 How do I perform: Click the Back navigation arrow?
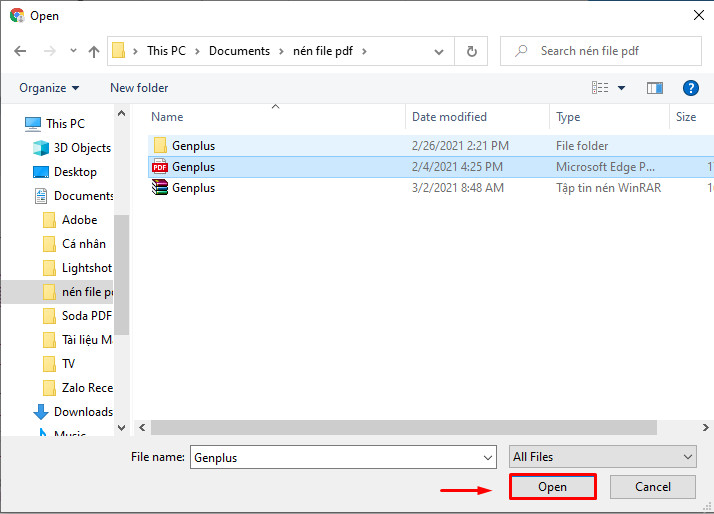click(x=21, y=51)
